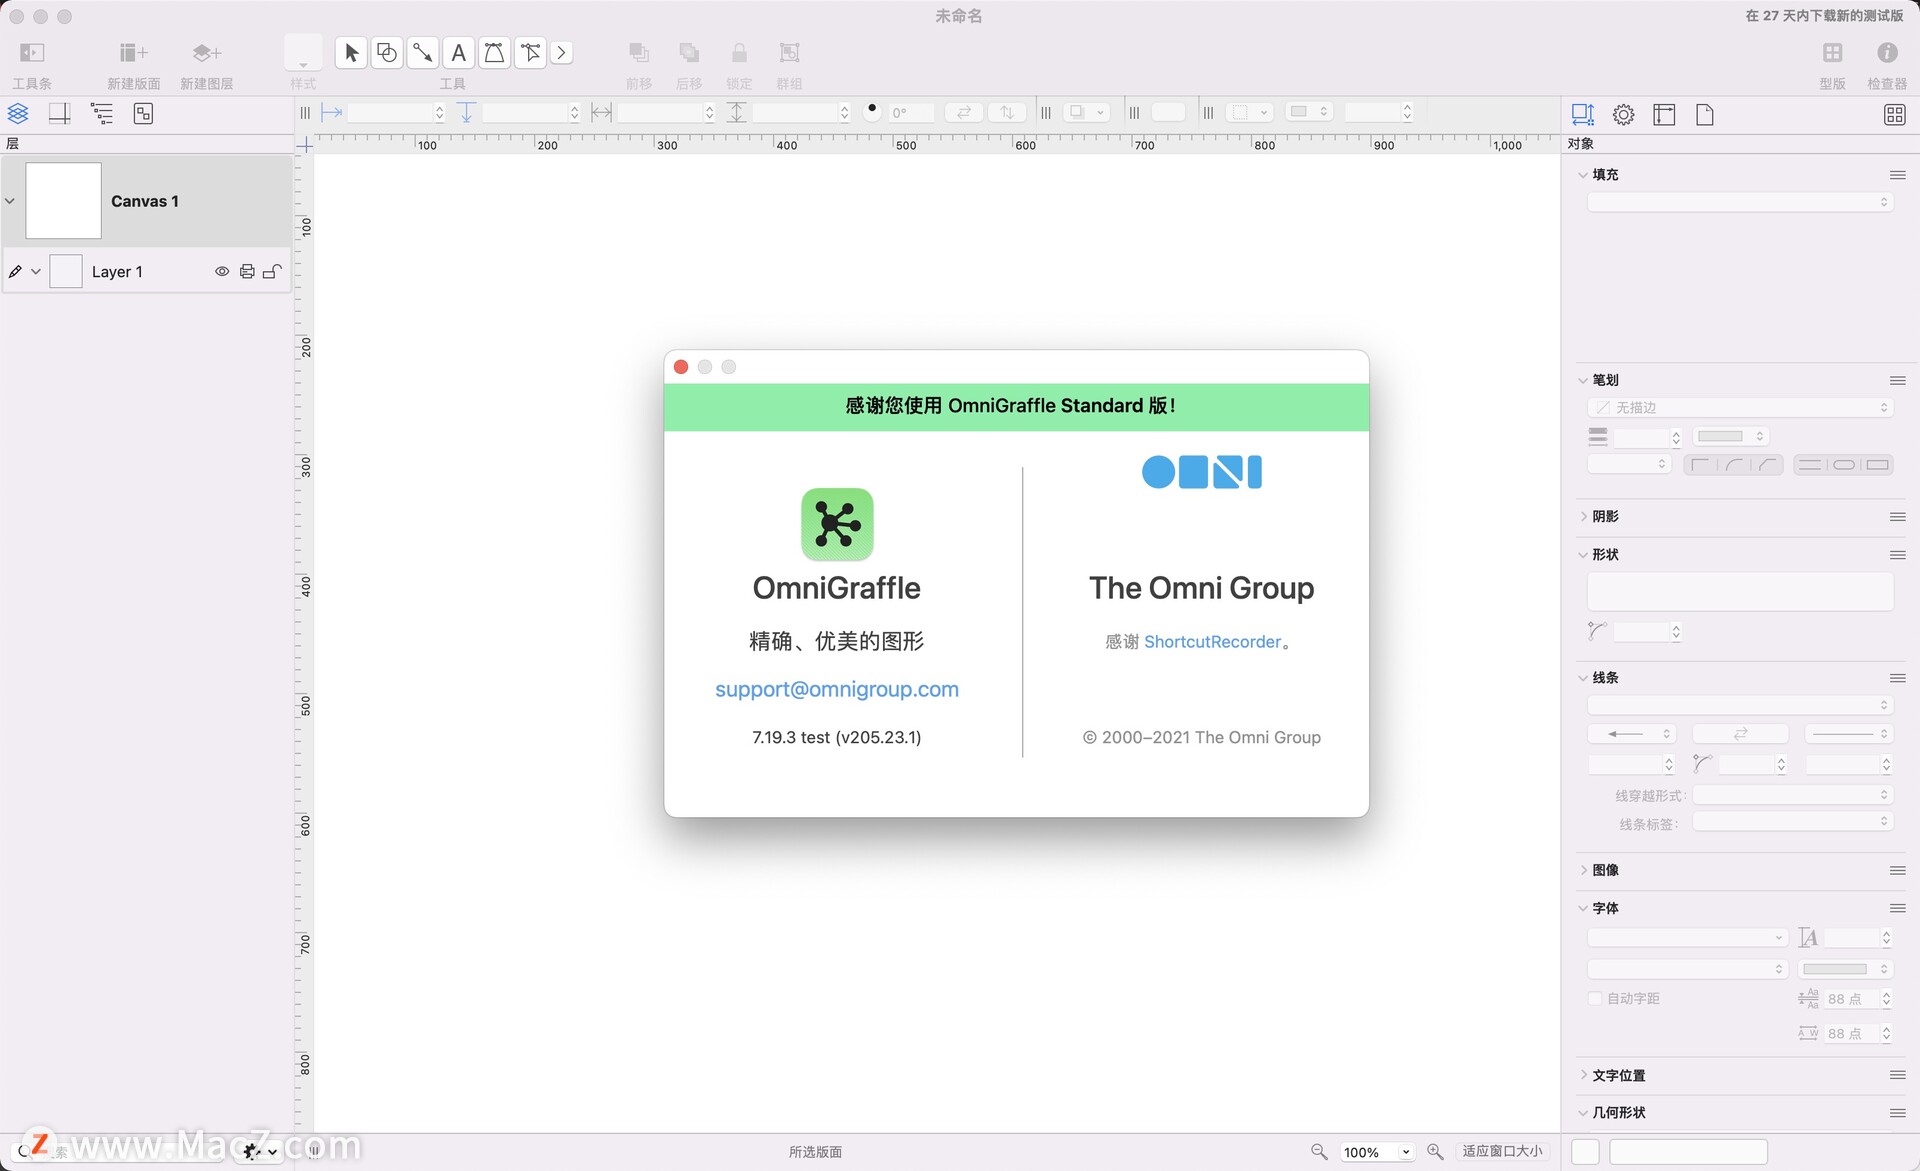Image resolution: width=1920 pixels, height=1171 pixels.
Task: Open the Style well in toolbar
Action: [303, 53]
